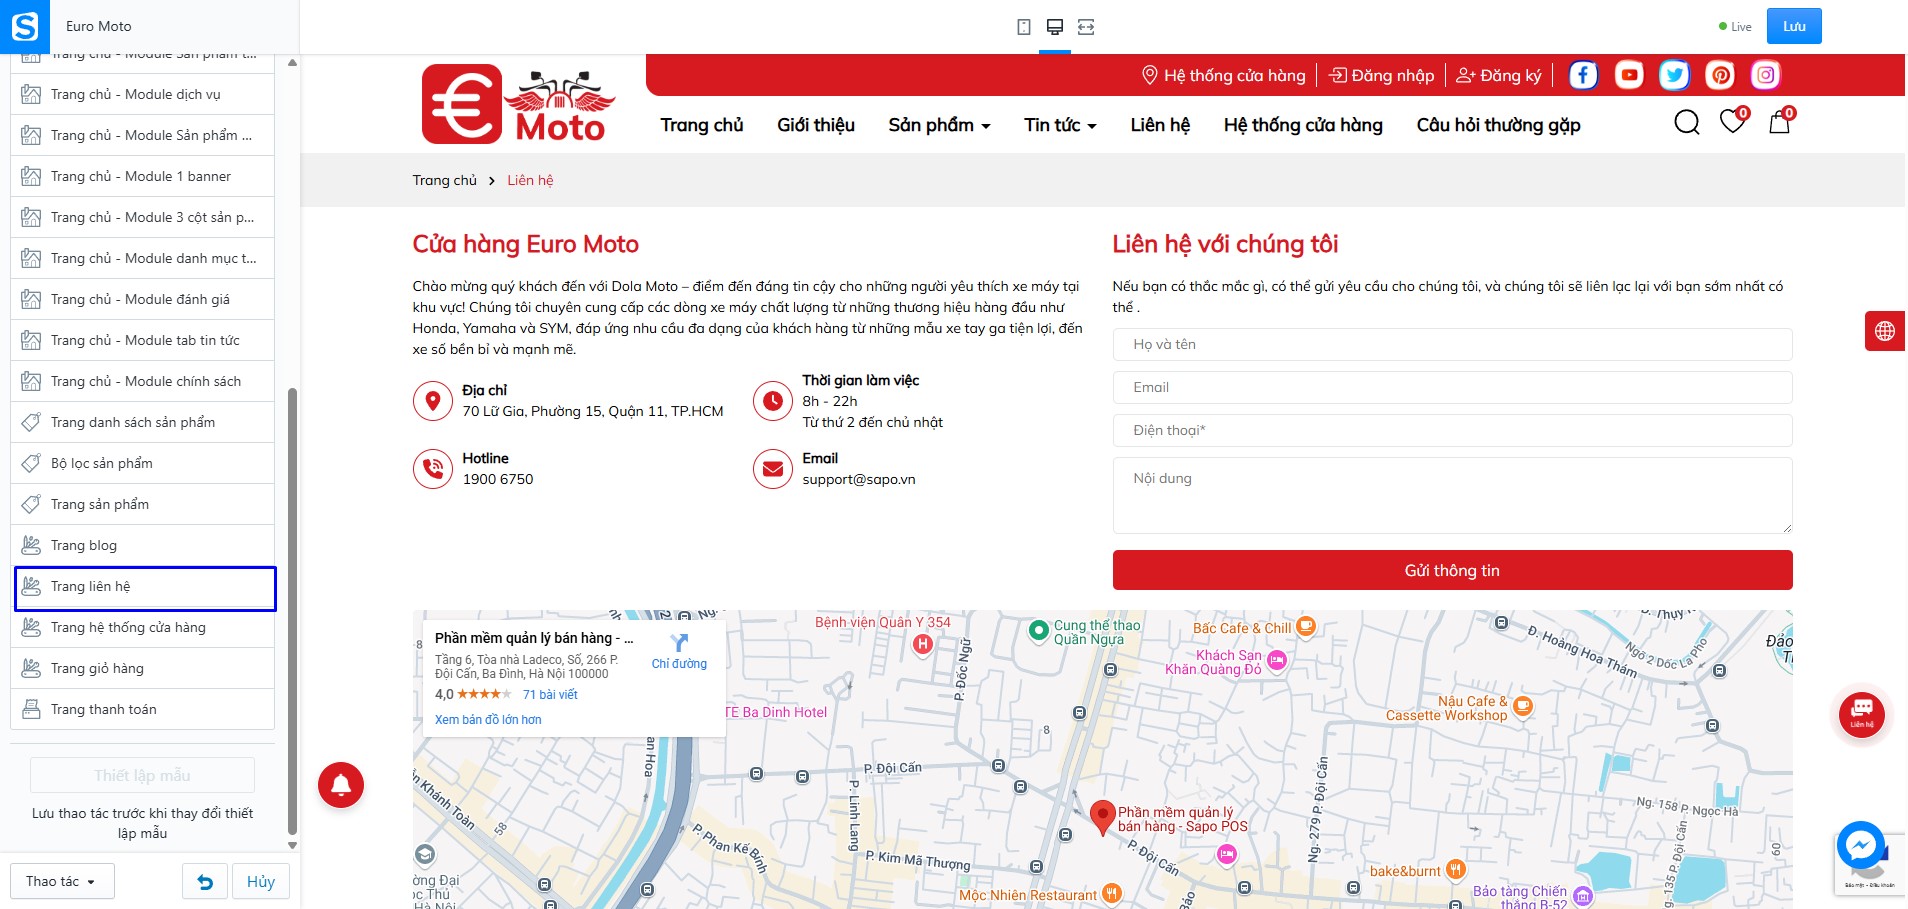Open the Thao tác dropdown
1908x909 pixels.
pos(62,882)
